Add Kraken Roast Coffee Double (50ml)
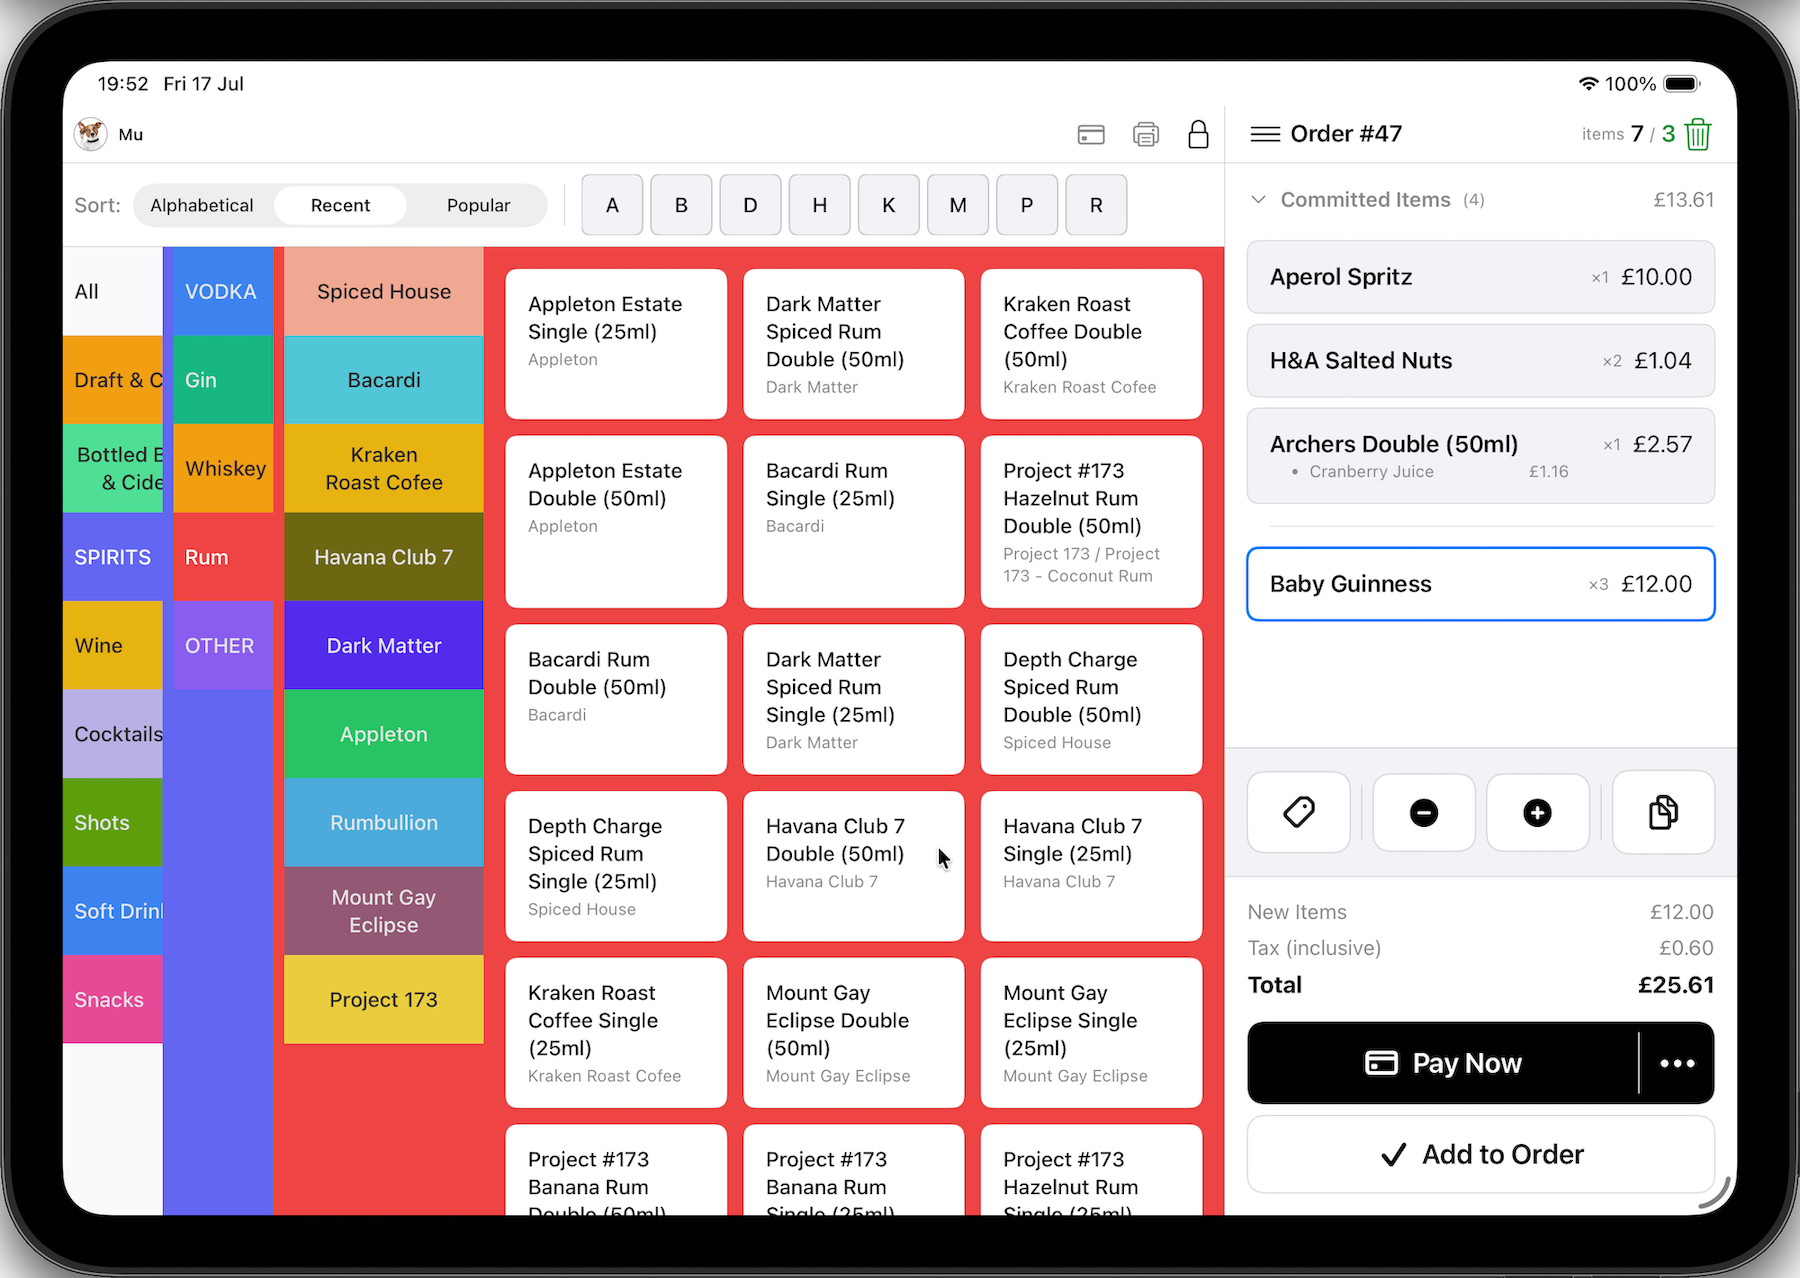This screenshot has width=1800, height=1278. [1091, 344]
